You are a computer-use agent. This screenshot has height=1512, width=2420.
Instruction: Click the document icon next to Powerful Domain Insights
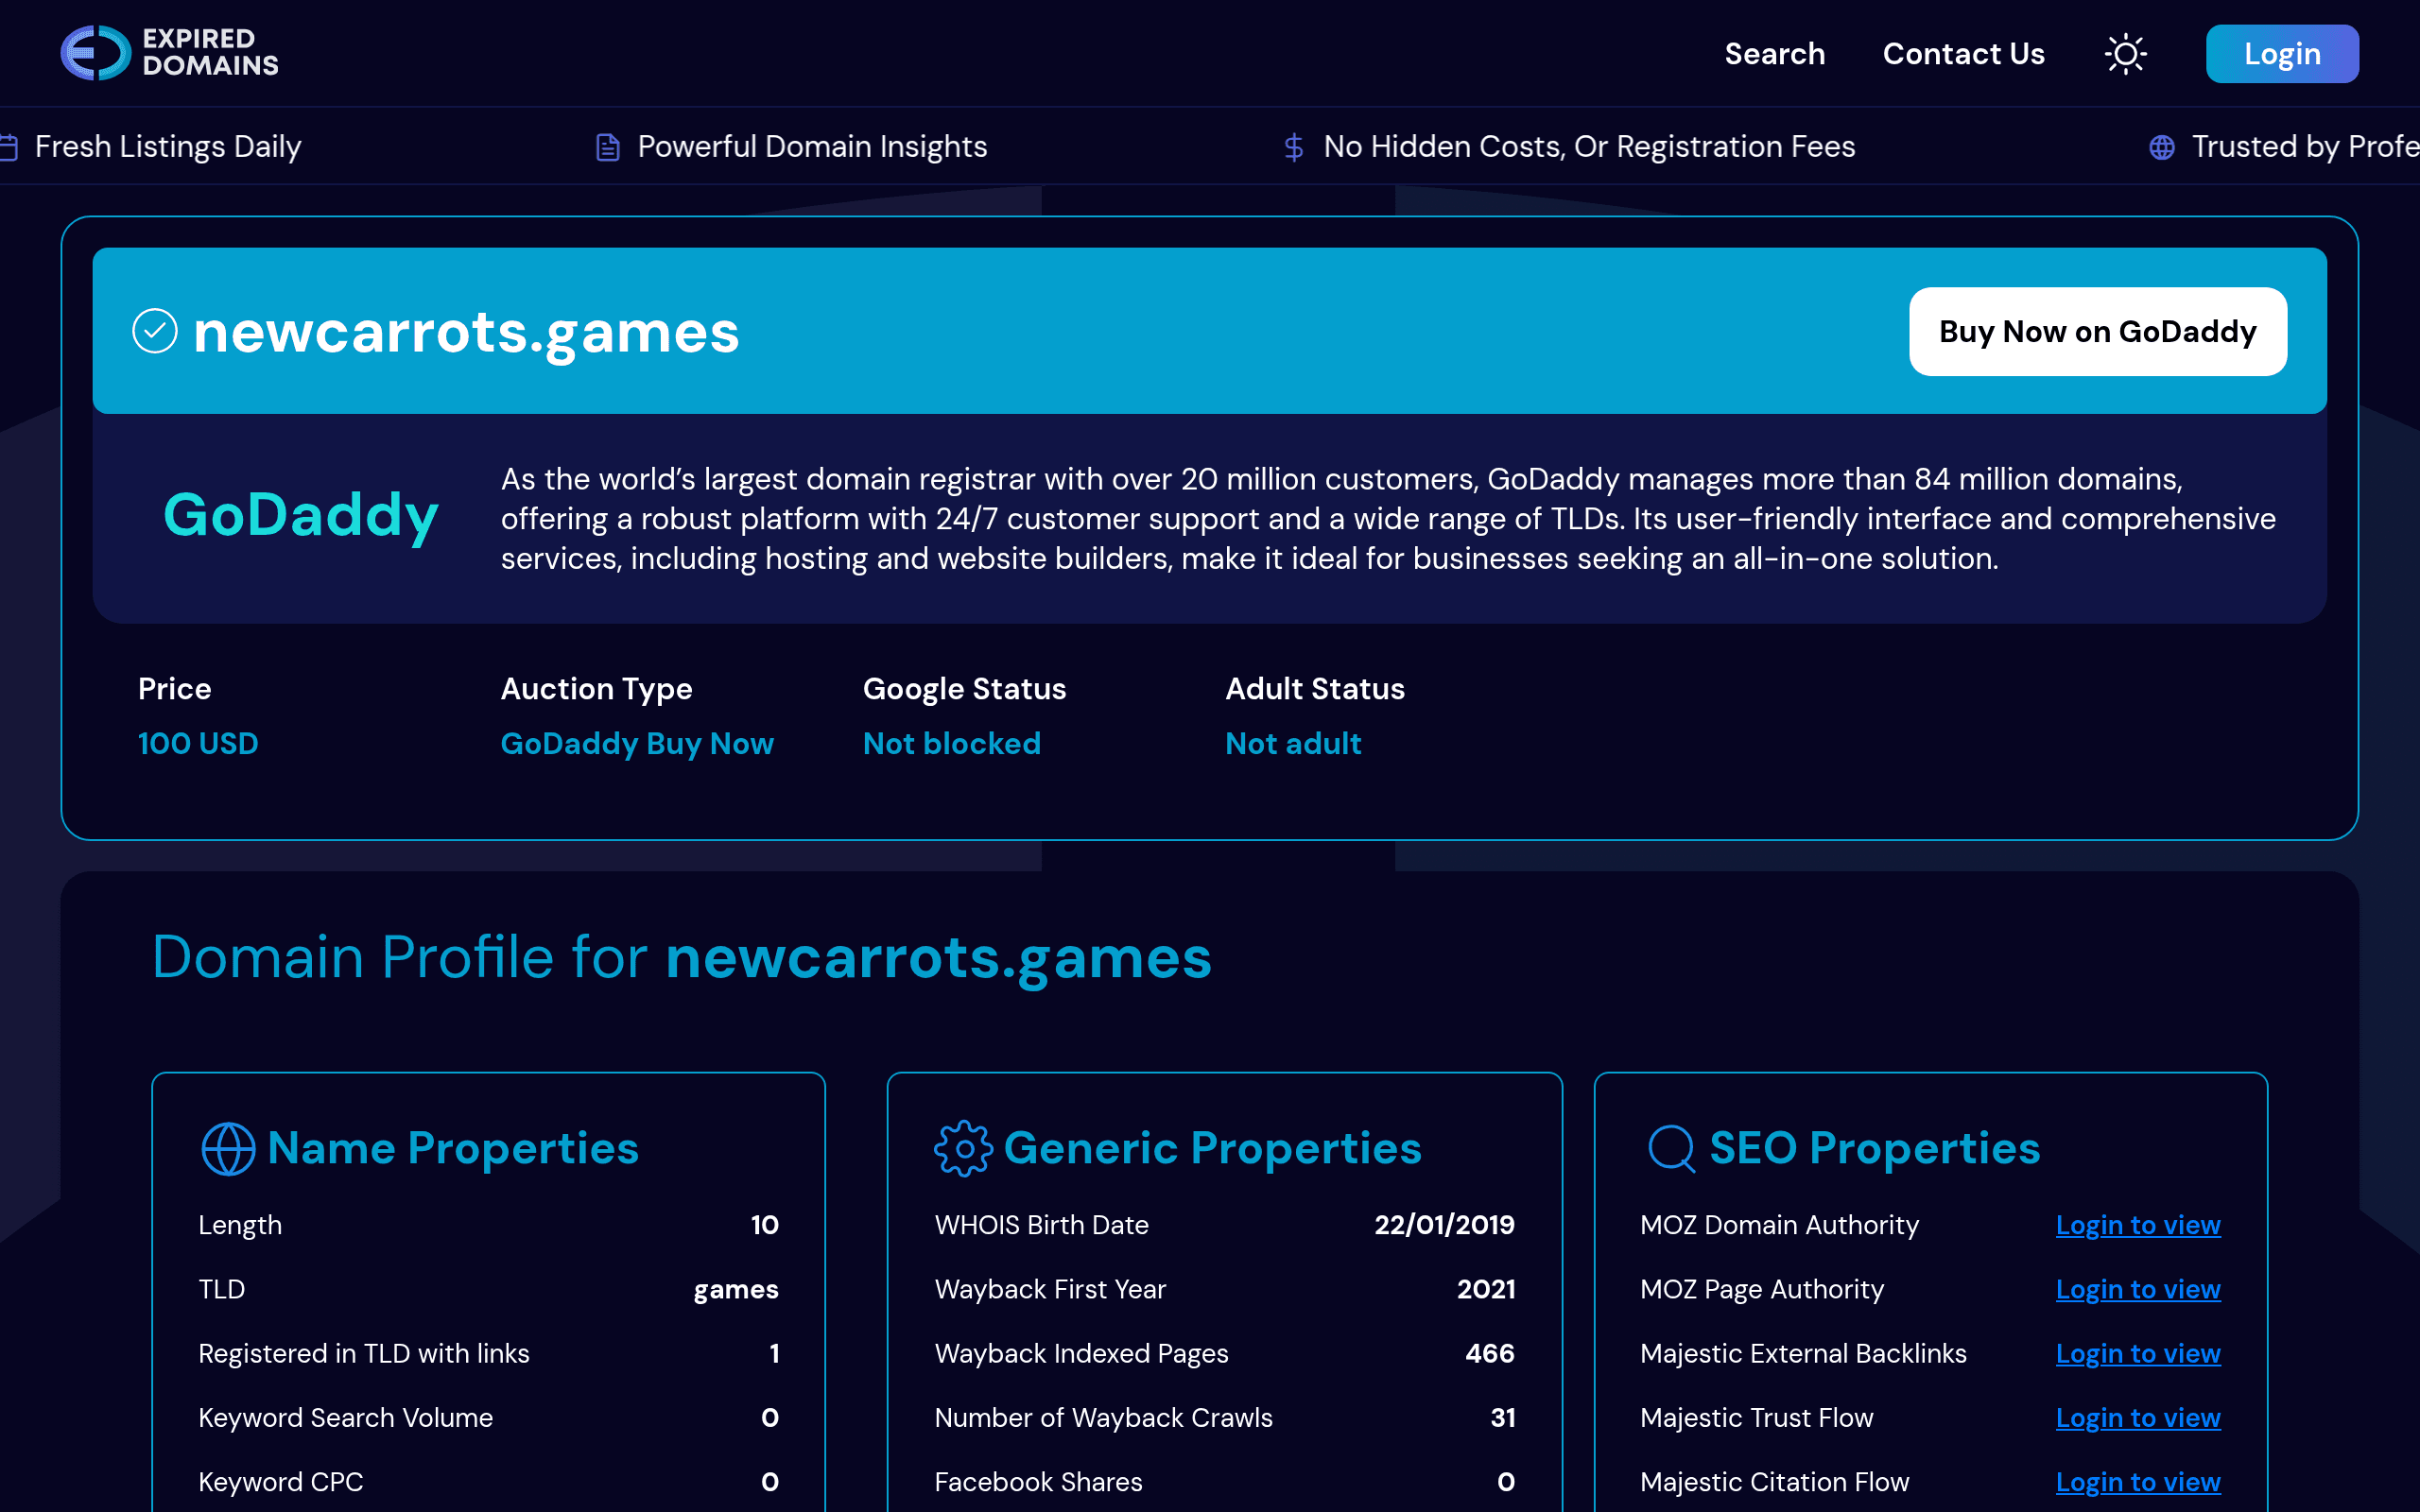point(606,146)
